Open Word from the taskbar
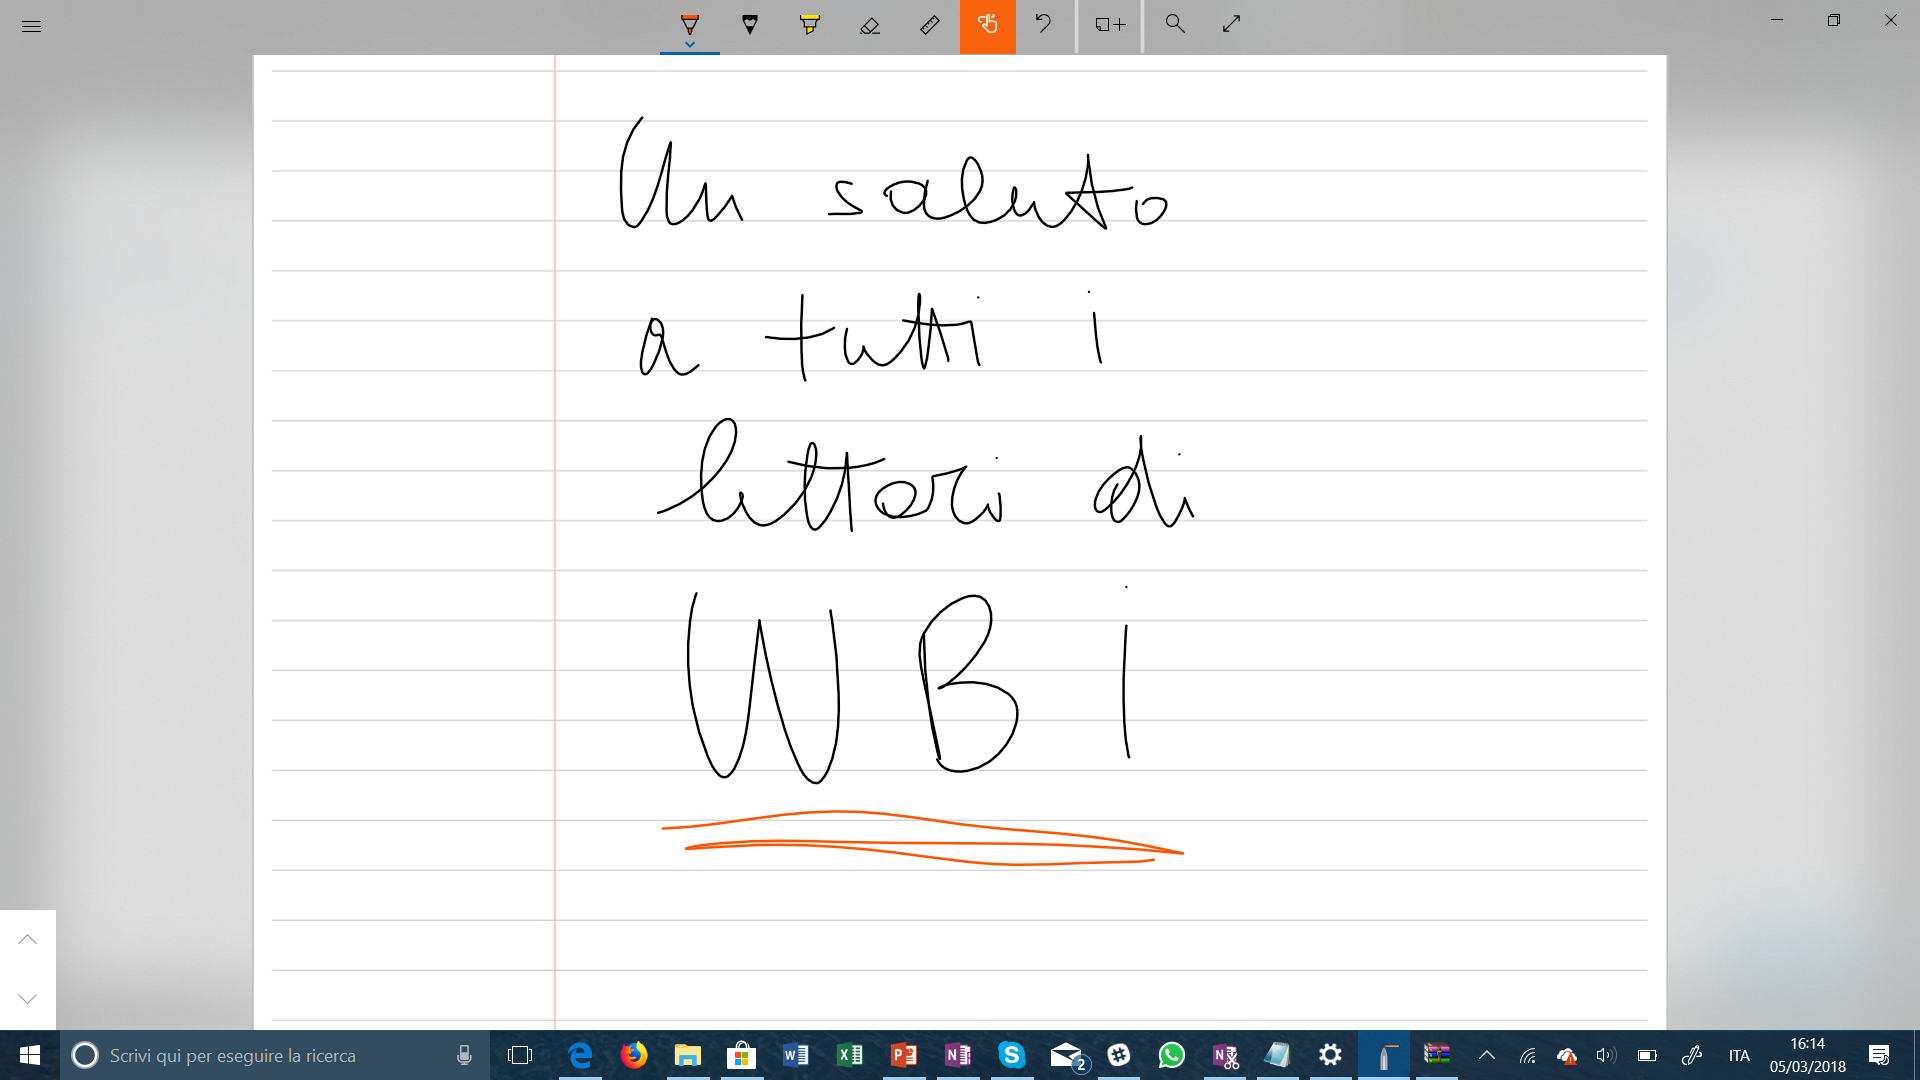The height and width of the screenshot is (1080, 1920). (x=796, y=1055)
